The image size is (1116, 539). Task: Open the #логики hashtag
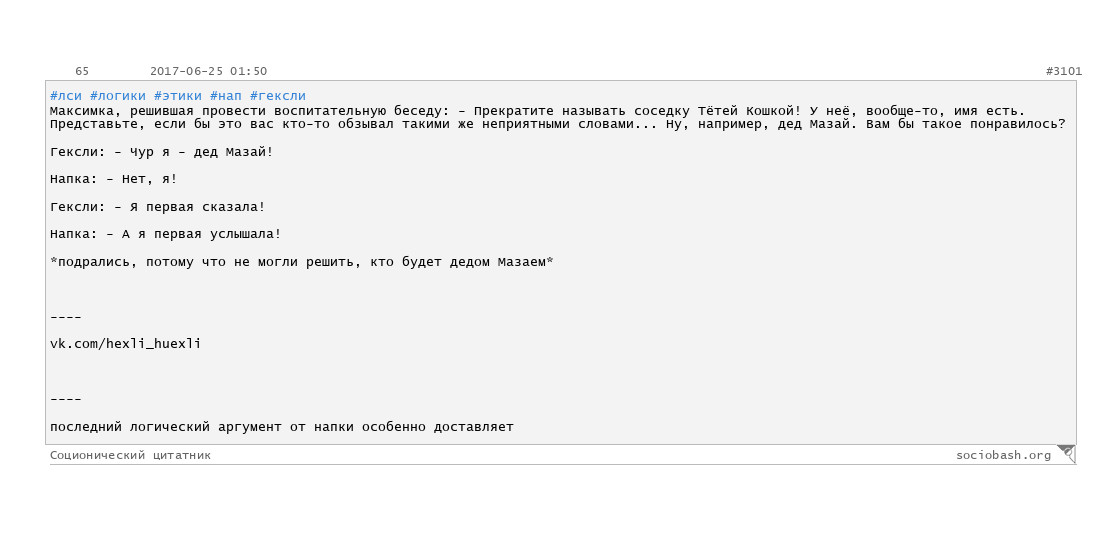(118, 96)
